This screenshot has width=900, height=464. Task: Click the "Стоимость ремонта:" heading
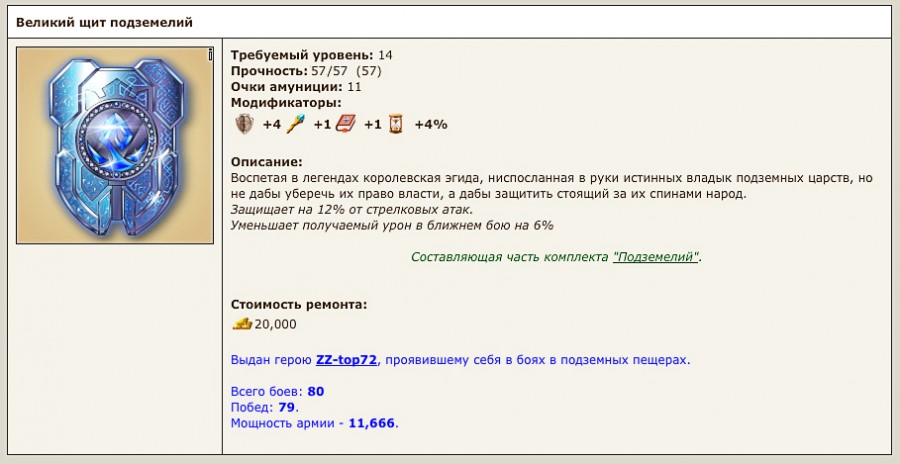(298, 305)
